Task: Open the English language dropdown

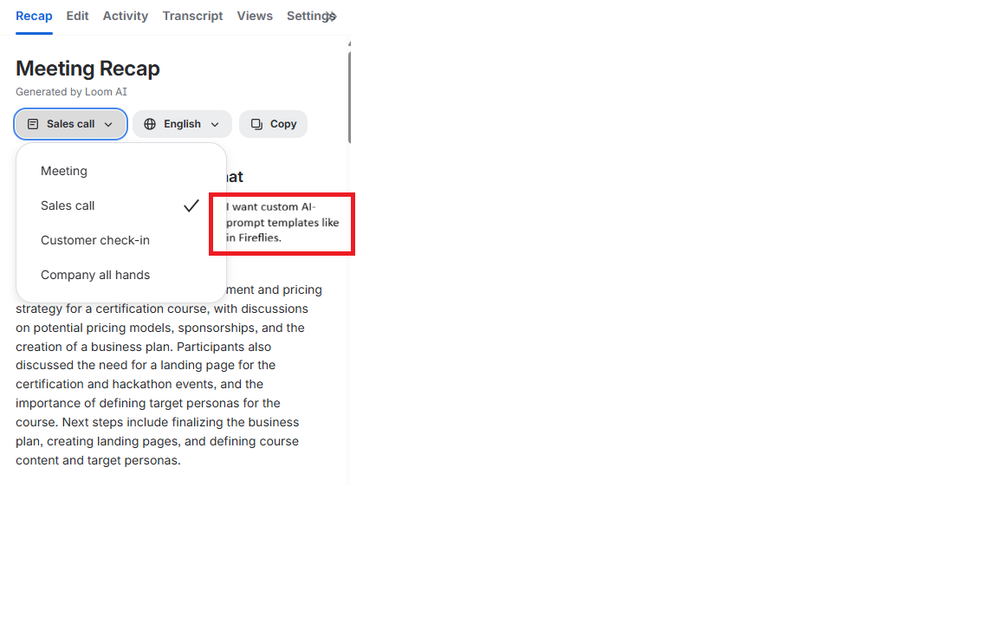Action: click(182, 124)
